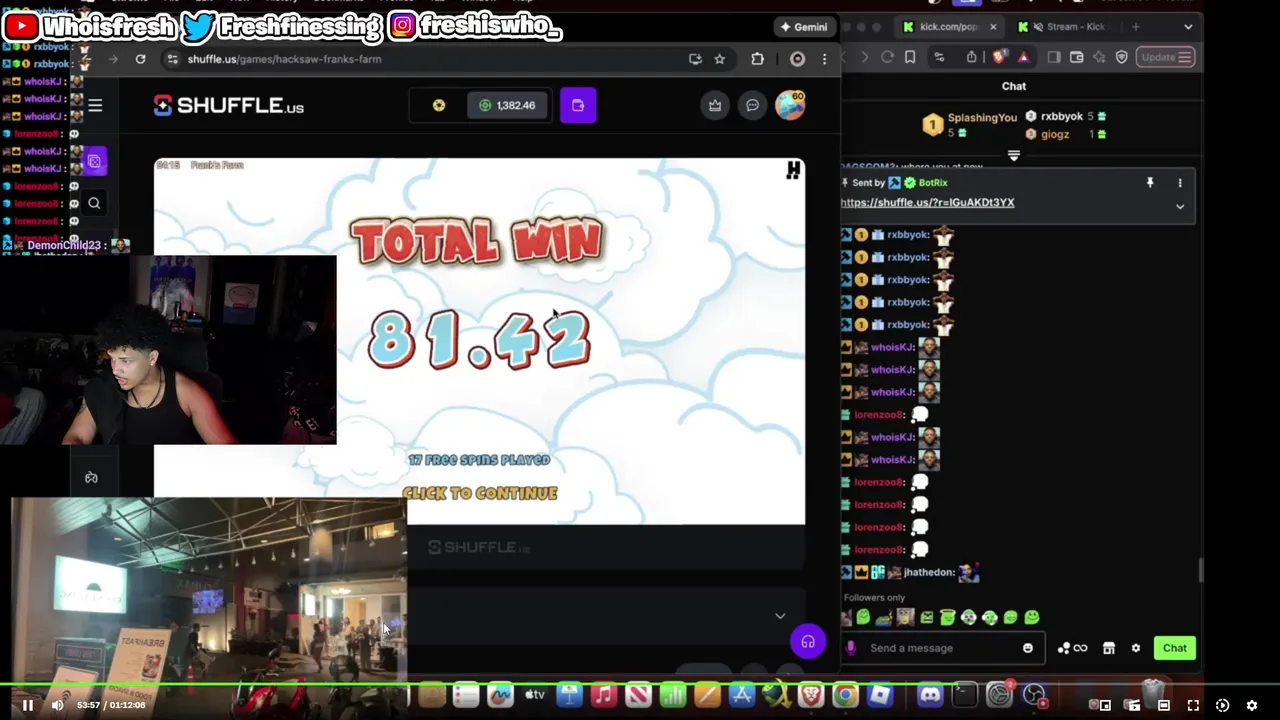Close the kick.com tab
Screen dimensions: 1280x720
(993, 27)
